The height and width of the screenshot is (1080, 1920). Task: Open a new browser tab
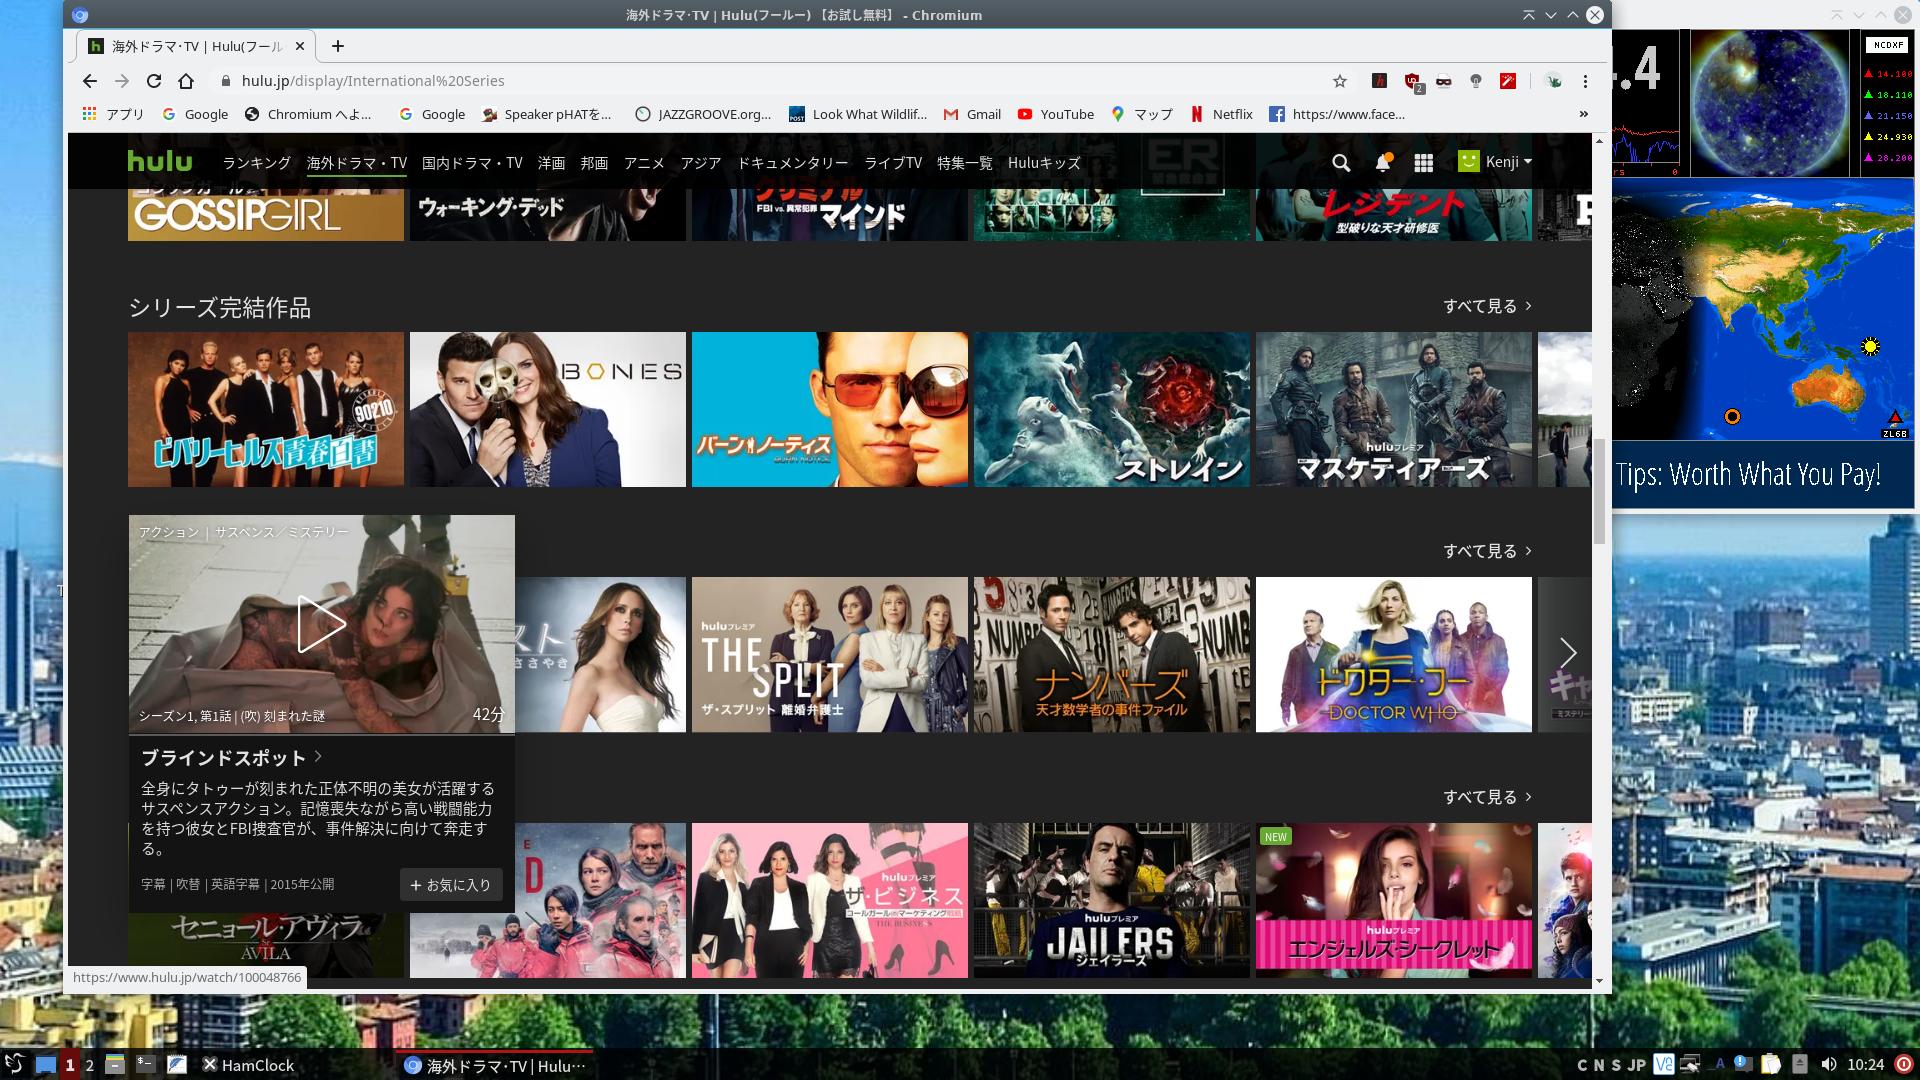pyautogui.click(x=338, y=46)
